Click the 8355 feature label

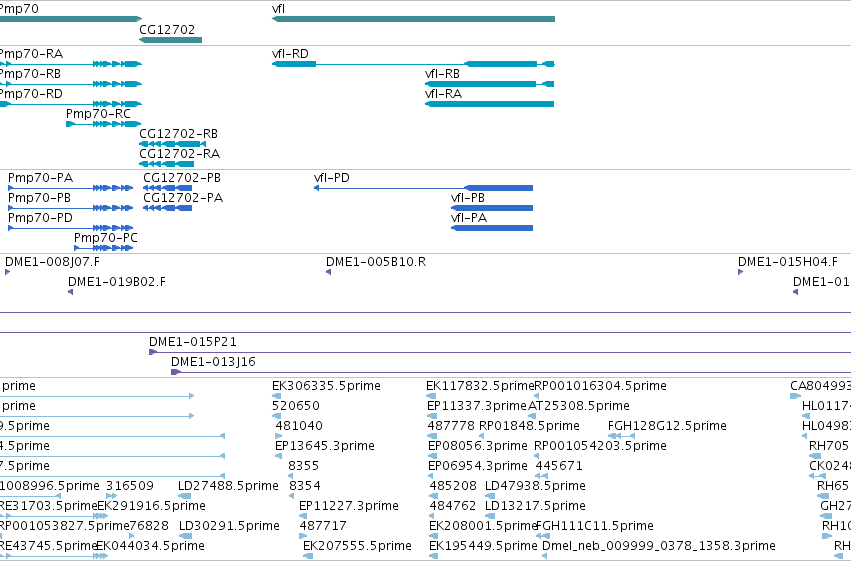pyautogui.click(x=304, y=466)
